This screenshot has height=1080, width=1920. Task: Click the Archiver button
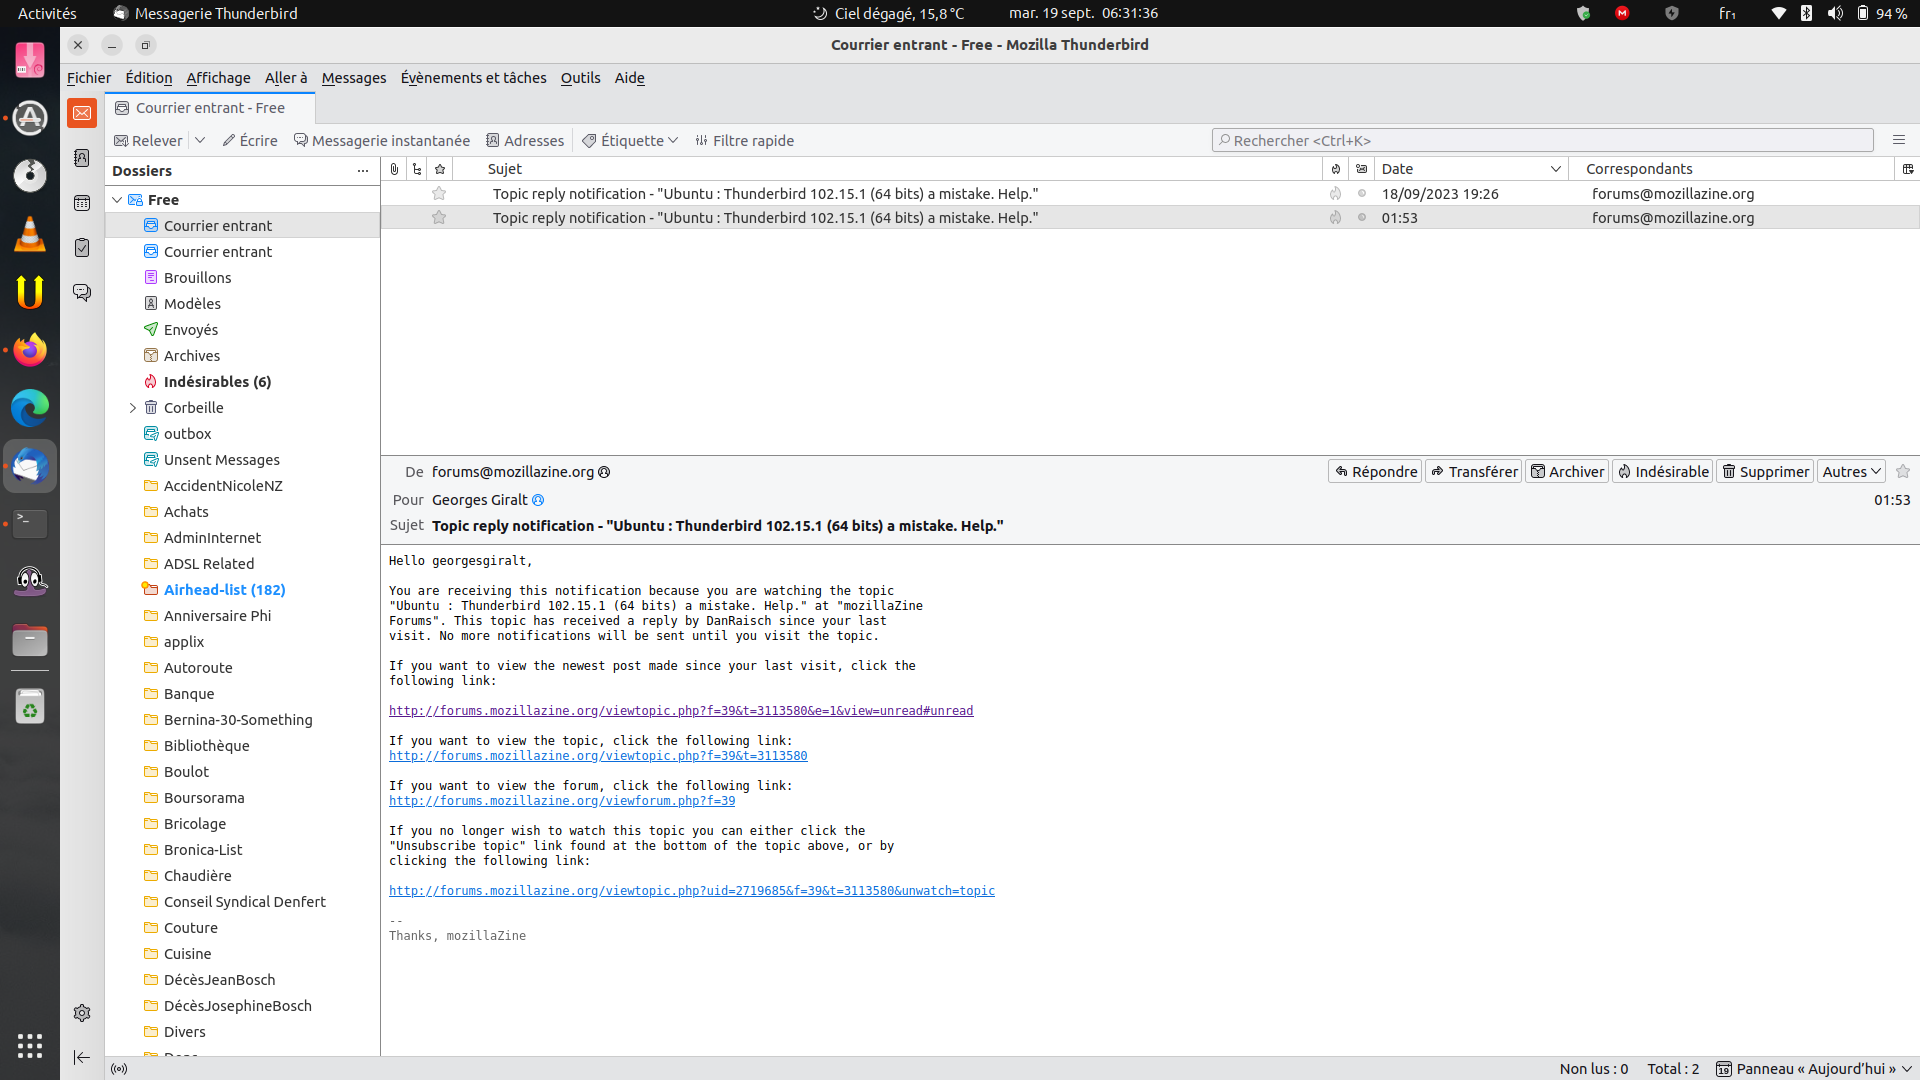1567,472
